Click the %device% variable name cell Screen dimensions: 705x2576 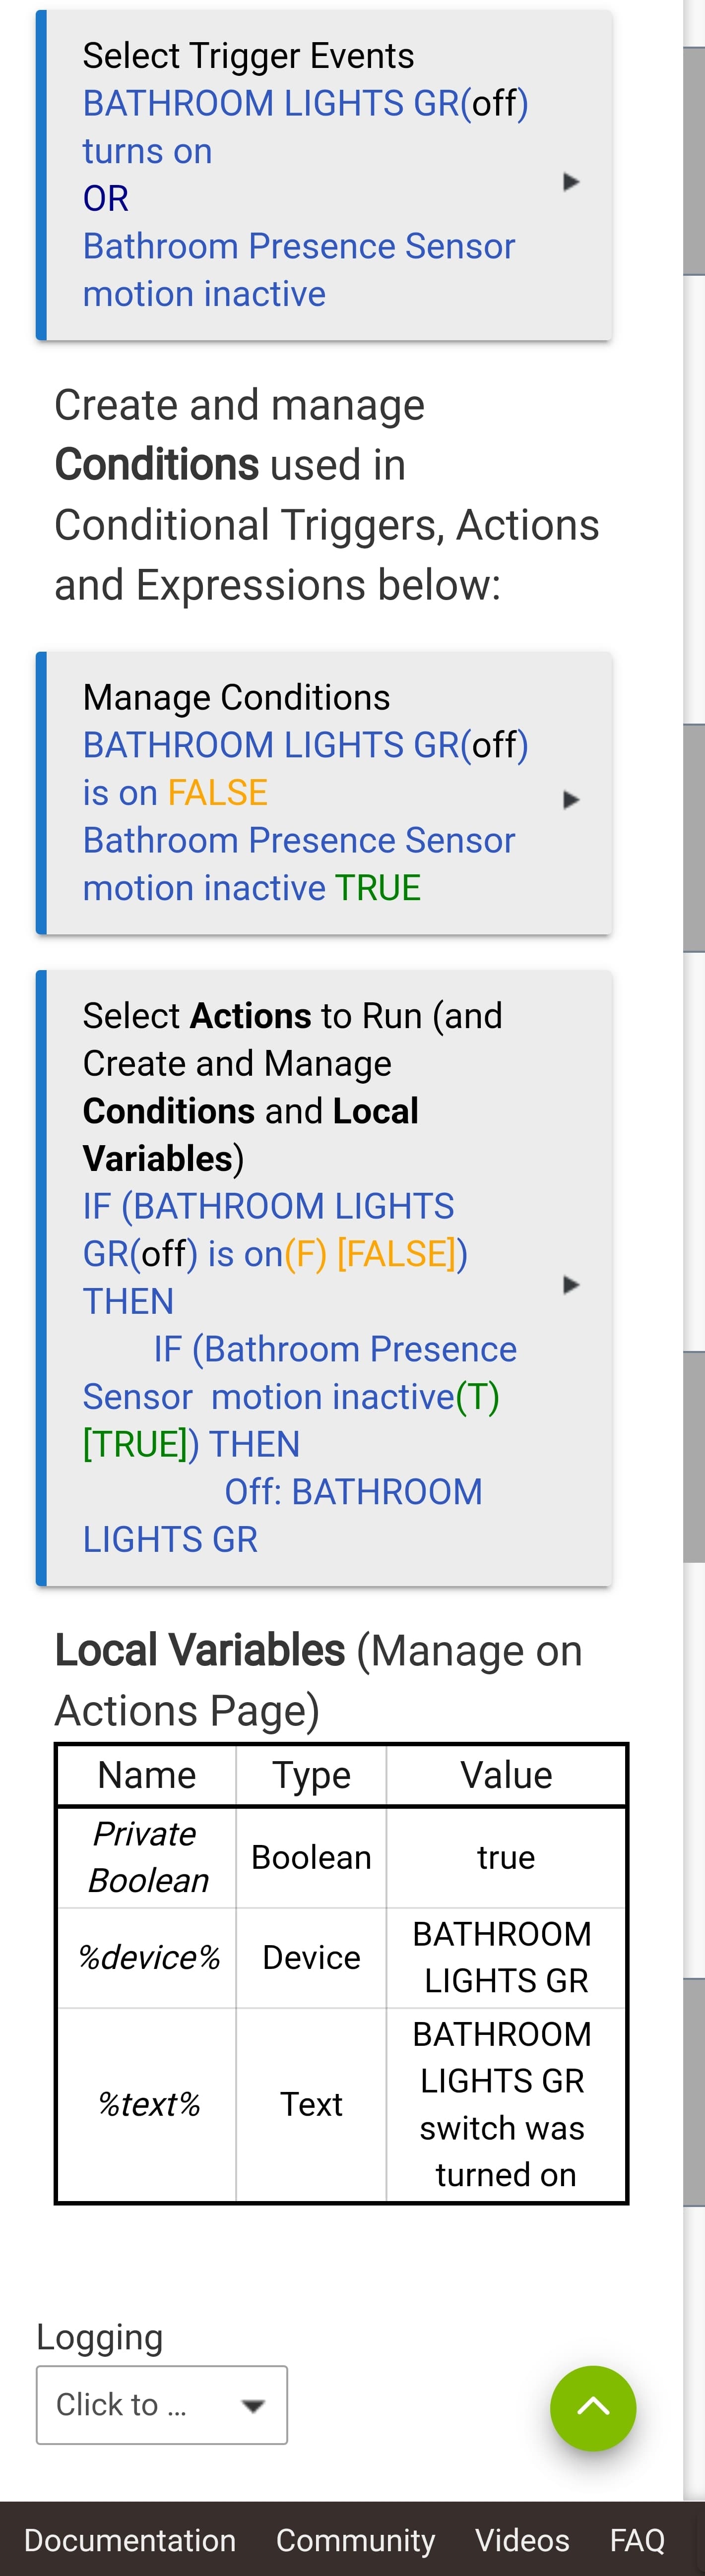[x=147, y=1957]
